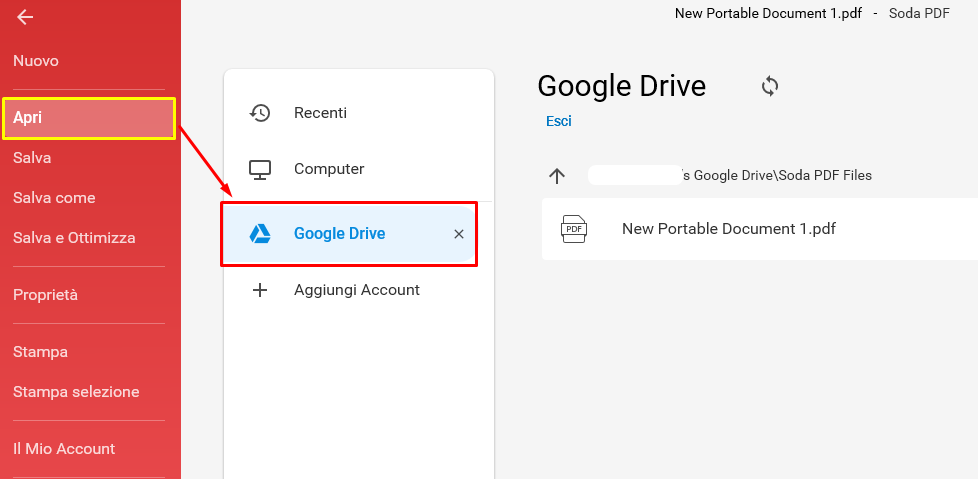This screenshot has width=978, height=479.
Task: Select the Google Drive location entry
Action: point(349,234)
